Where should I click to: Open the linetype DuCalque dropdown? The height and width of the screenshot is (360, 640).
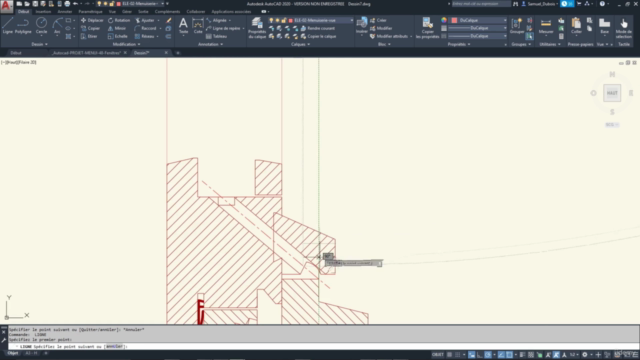tap(478, 36)
